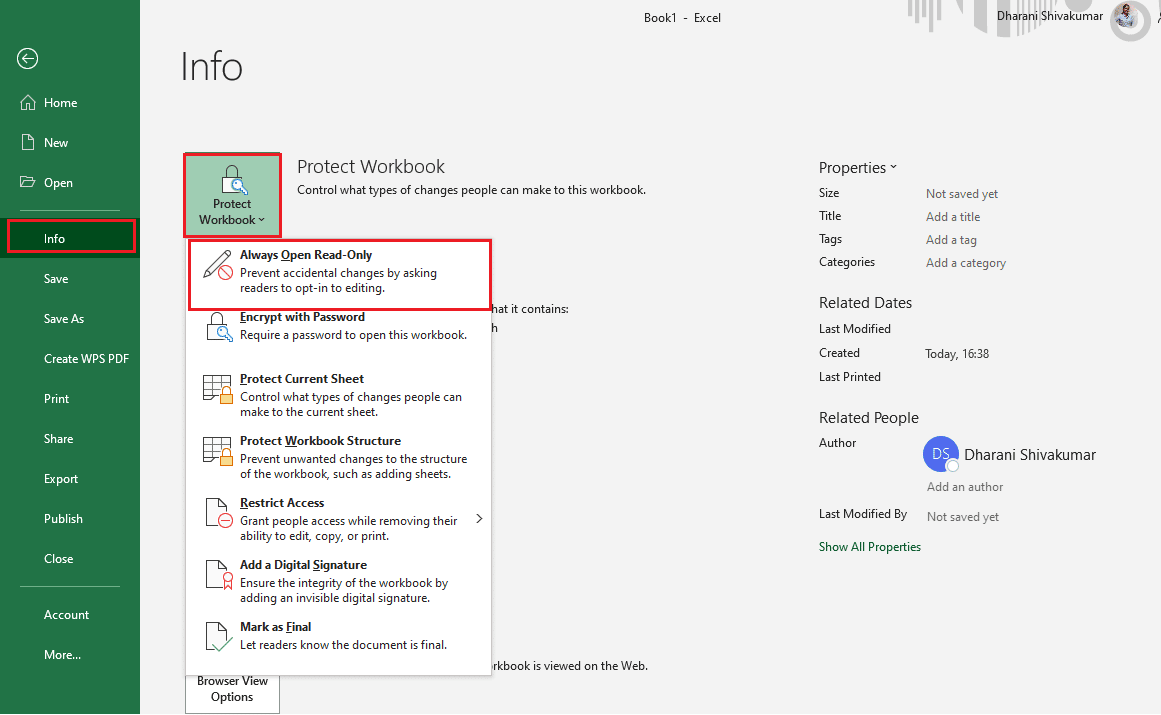Open the Save As menu item
The height and width of the screenshot is (715, 1161).
[64, 319]
